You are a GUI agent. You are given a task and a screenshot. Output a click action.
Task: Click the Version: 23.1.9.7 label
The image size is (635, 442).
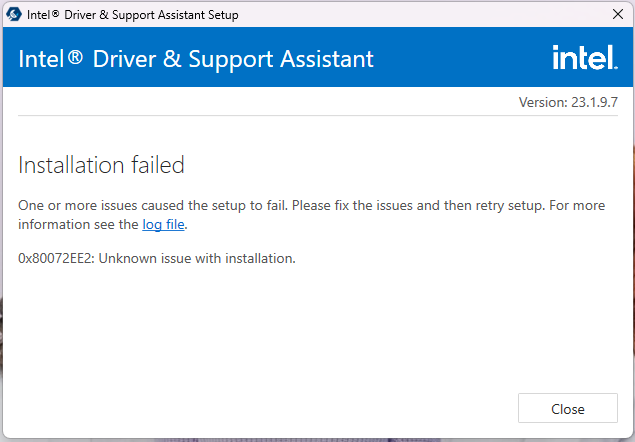568,102
